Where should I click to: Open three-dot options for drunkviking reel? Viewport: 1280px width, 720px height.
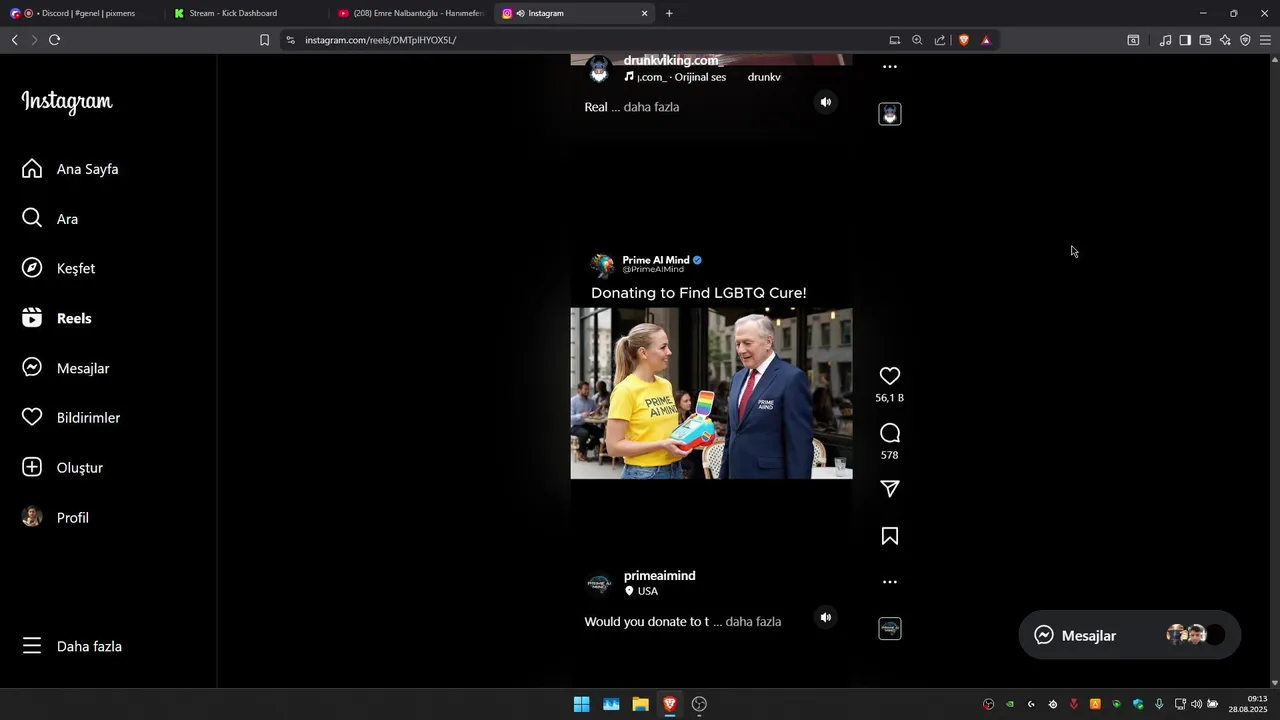890,67
